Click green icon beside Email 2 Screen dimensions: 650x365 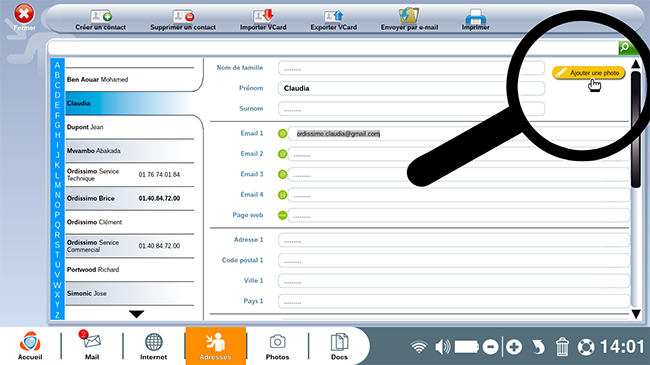[x=282, y=154]
